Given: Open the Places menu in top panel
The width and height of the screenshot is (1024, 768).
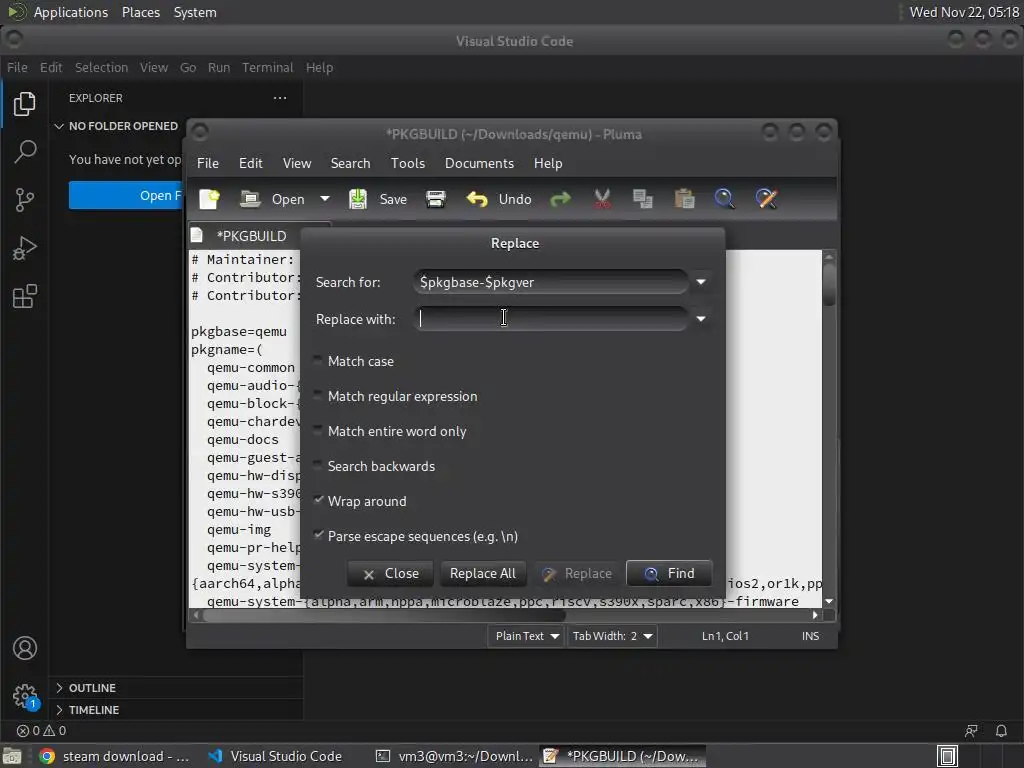Looking at the screenshot, I should coord(140,12).
